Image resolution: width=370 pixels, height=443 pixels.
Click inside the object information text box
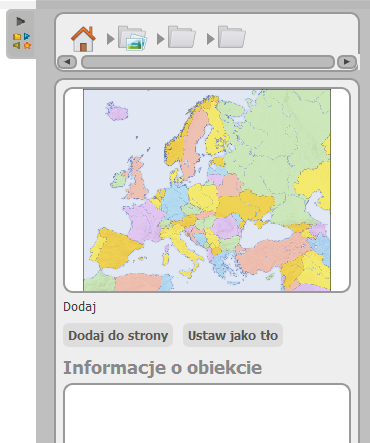(x=207, y=413)
